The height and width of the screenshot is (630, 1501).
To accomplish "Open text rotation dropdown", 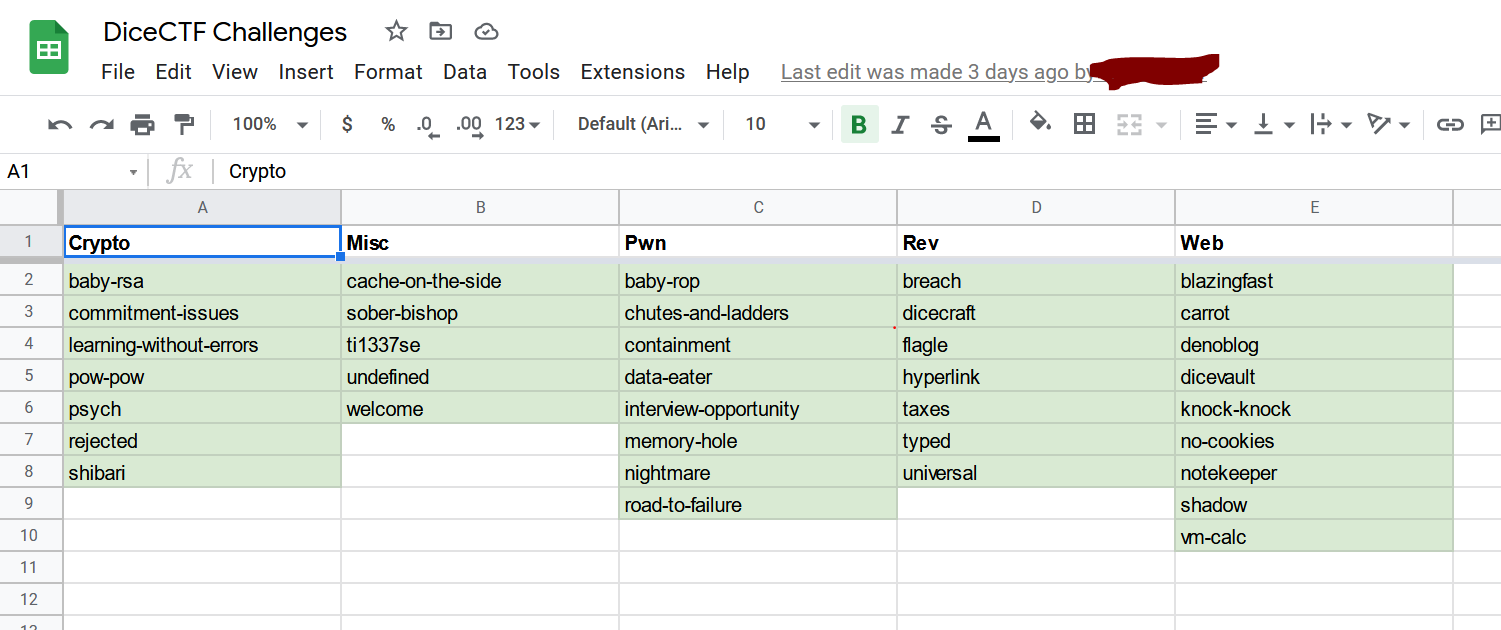I will 1389,124.
